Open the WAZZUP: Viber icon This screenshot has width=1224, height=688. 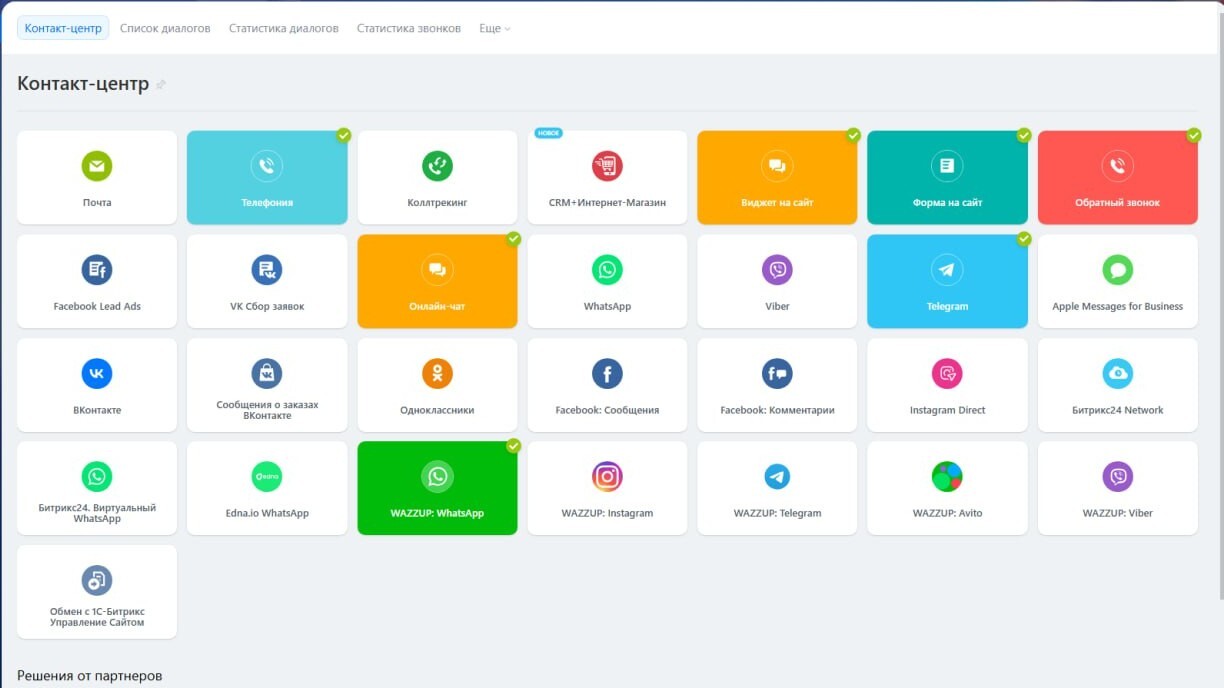point(1117,477)
